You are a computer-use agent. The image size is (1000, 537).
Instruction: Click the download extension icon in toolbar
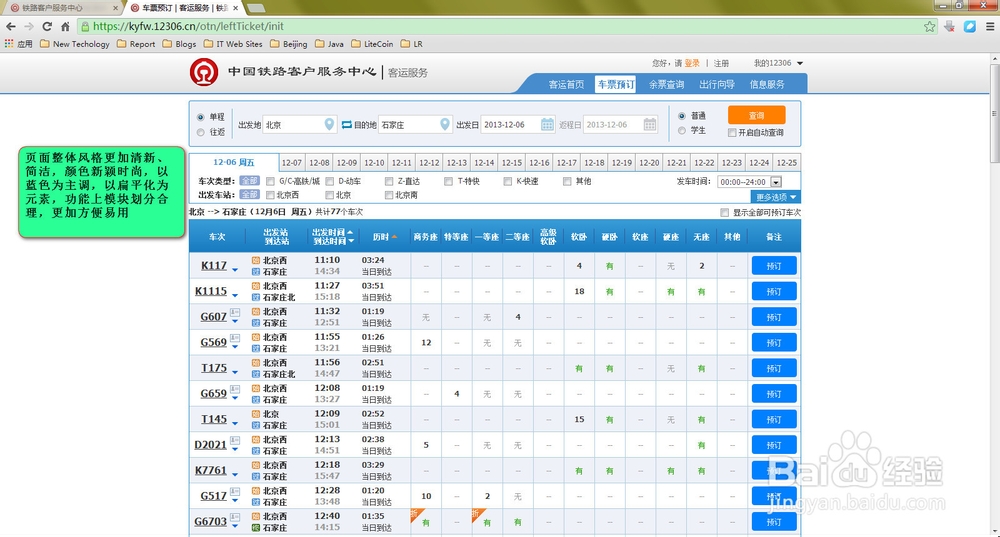pos(950,26)
